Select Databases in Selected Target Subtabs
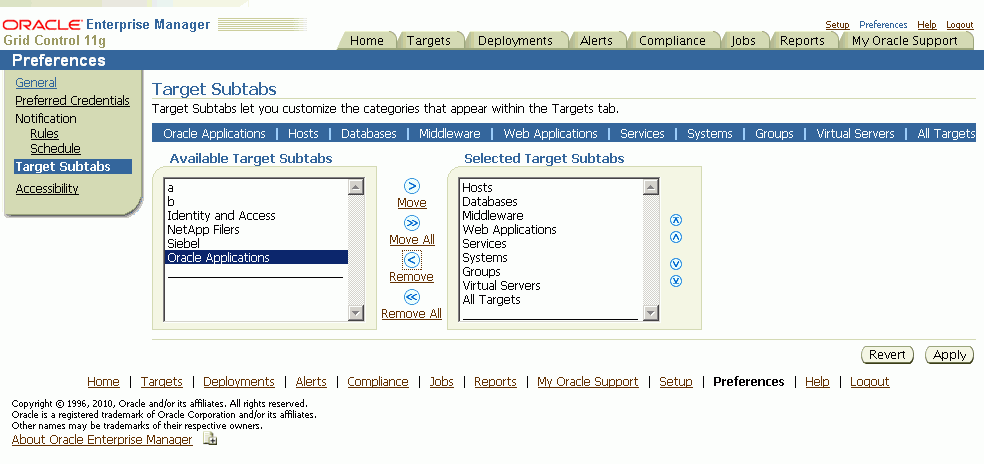This screenshot has height=464, width=984. 552,202
